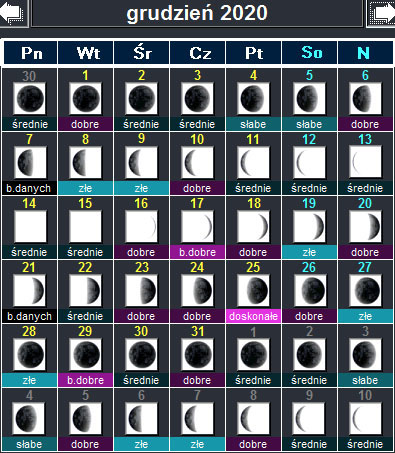Click new moon icon for December 15

click(85, 227)
